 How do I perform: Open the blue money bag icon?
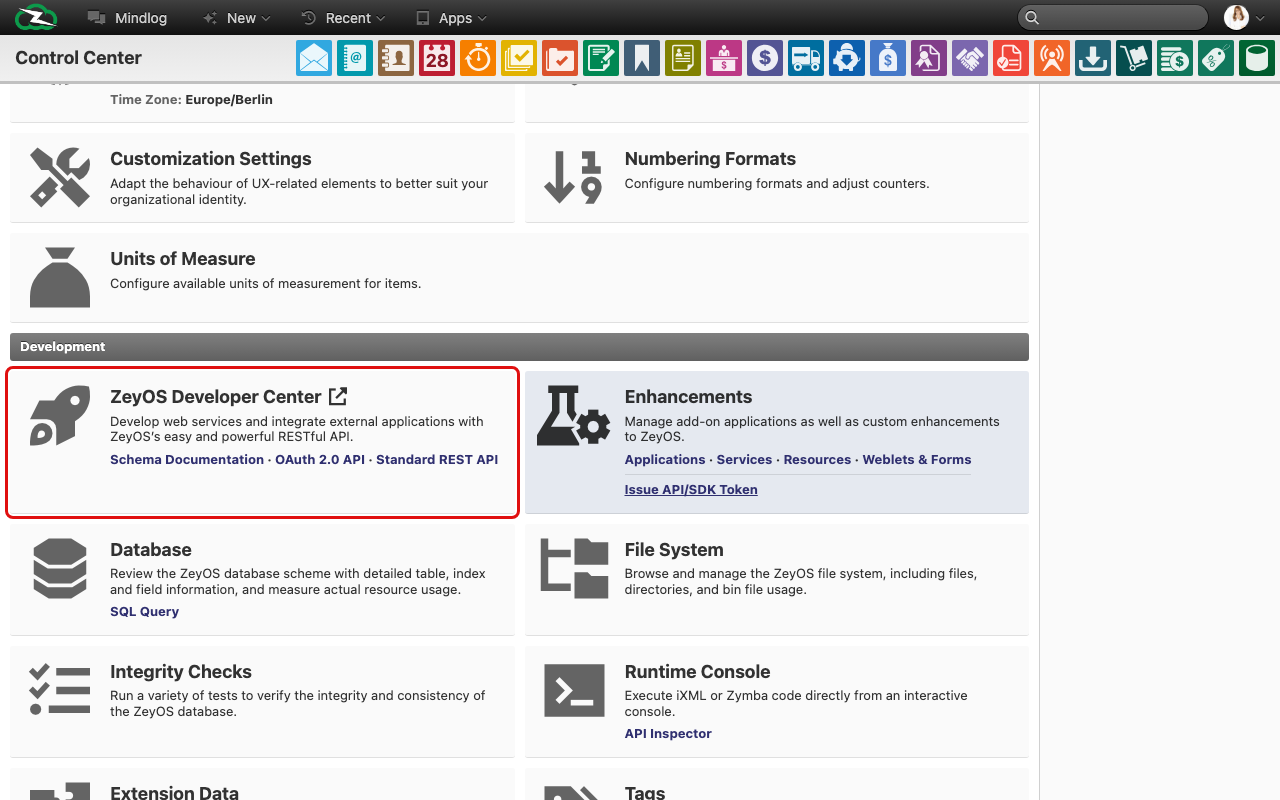[x=888, y=58]
